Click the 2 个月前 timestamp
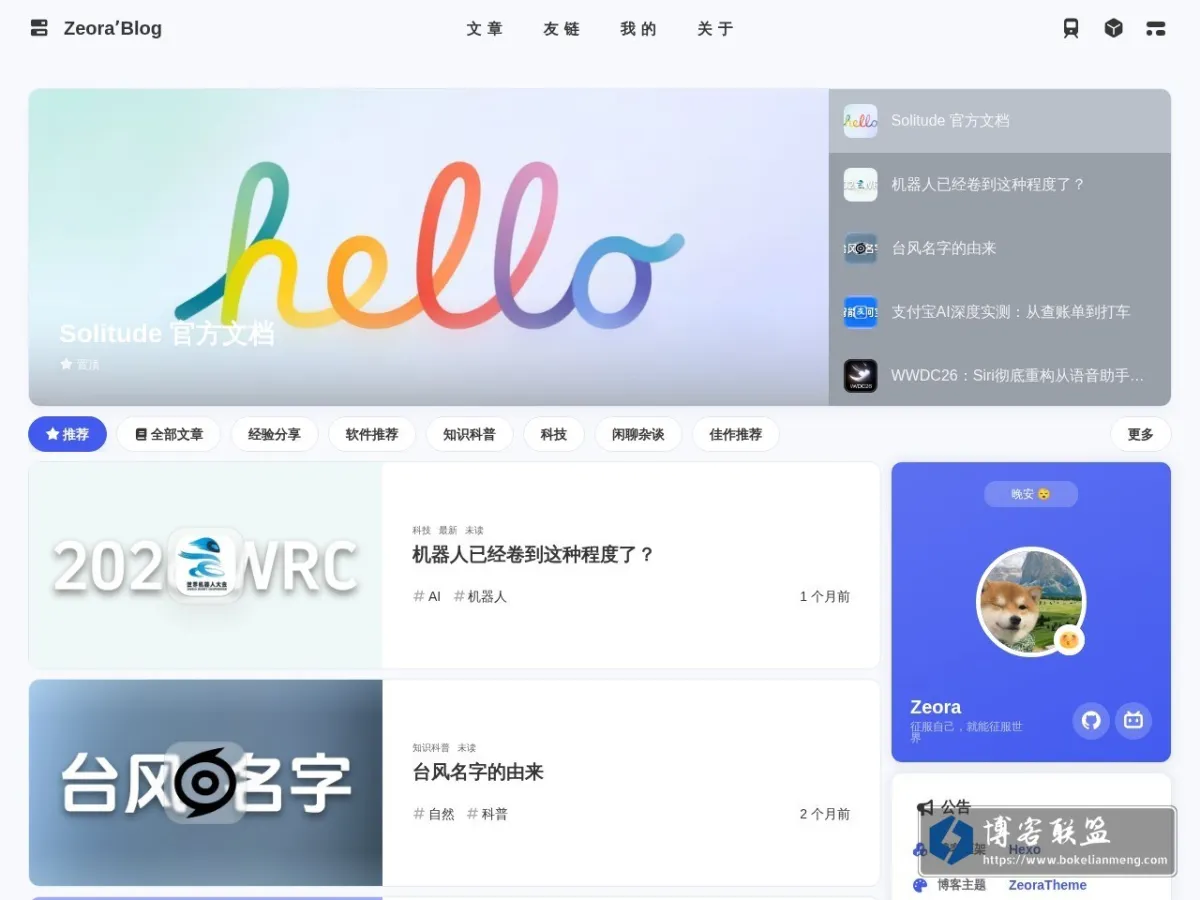Viewport: 1200px width, 900px height. coord(825,815)
